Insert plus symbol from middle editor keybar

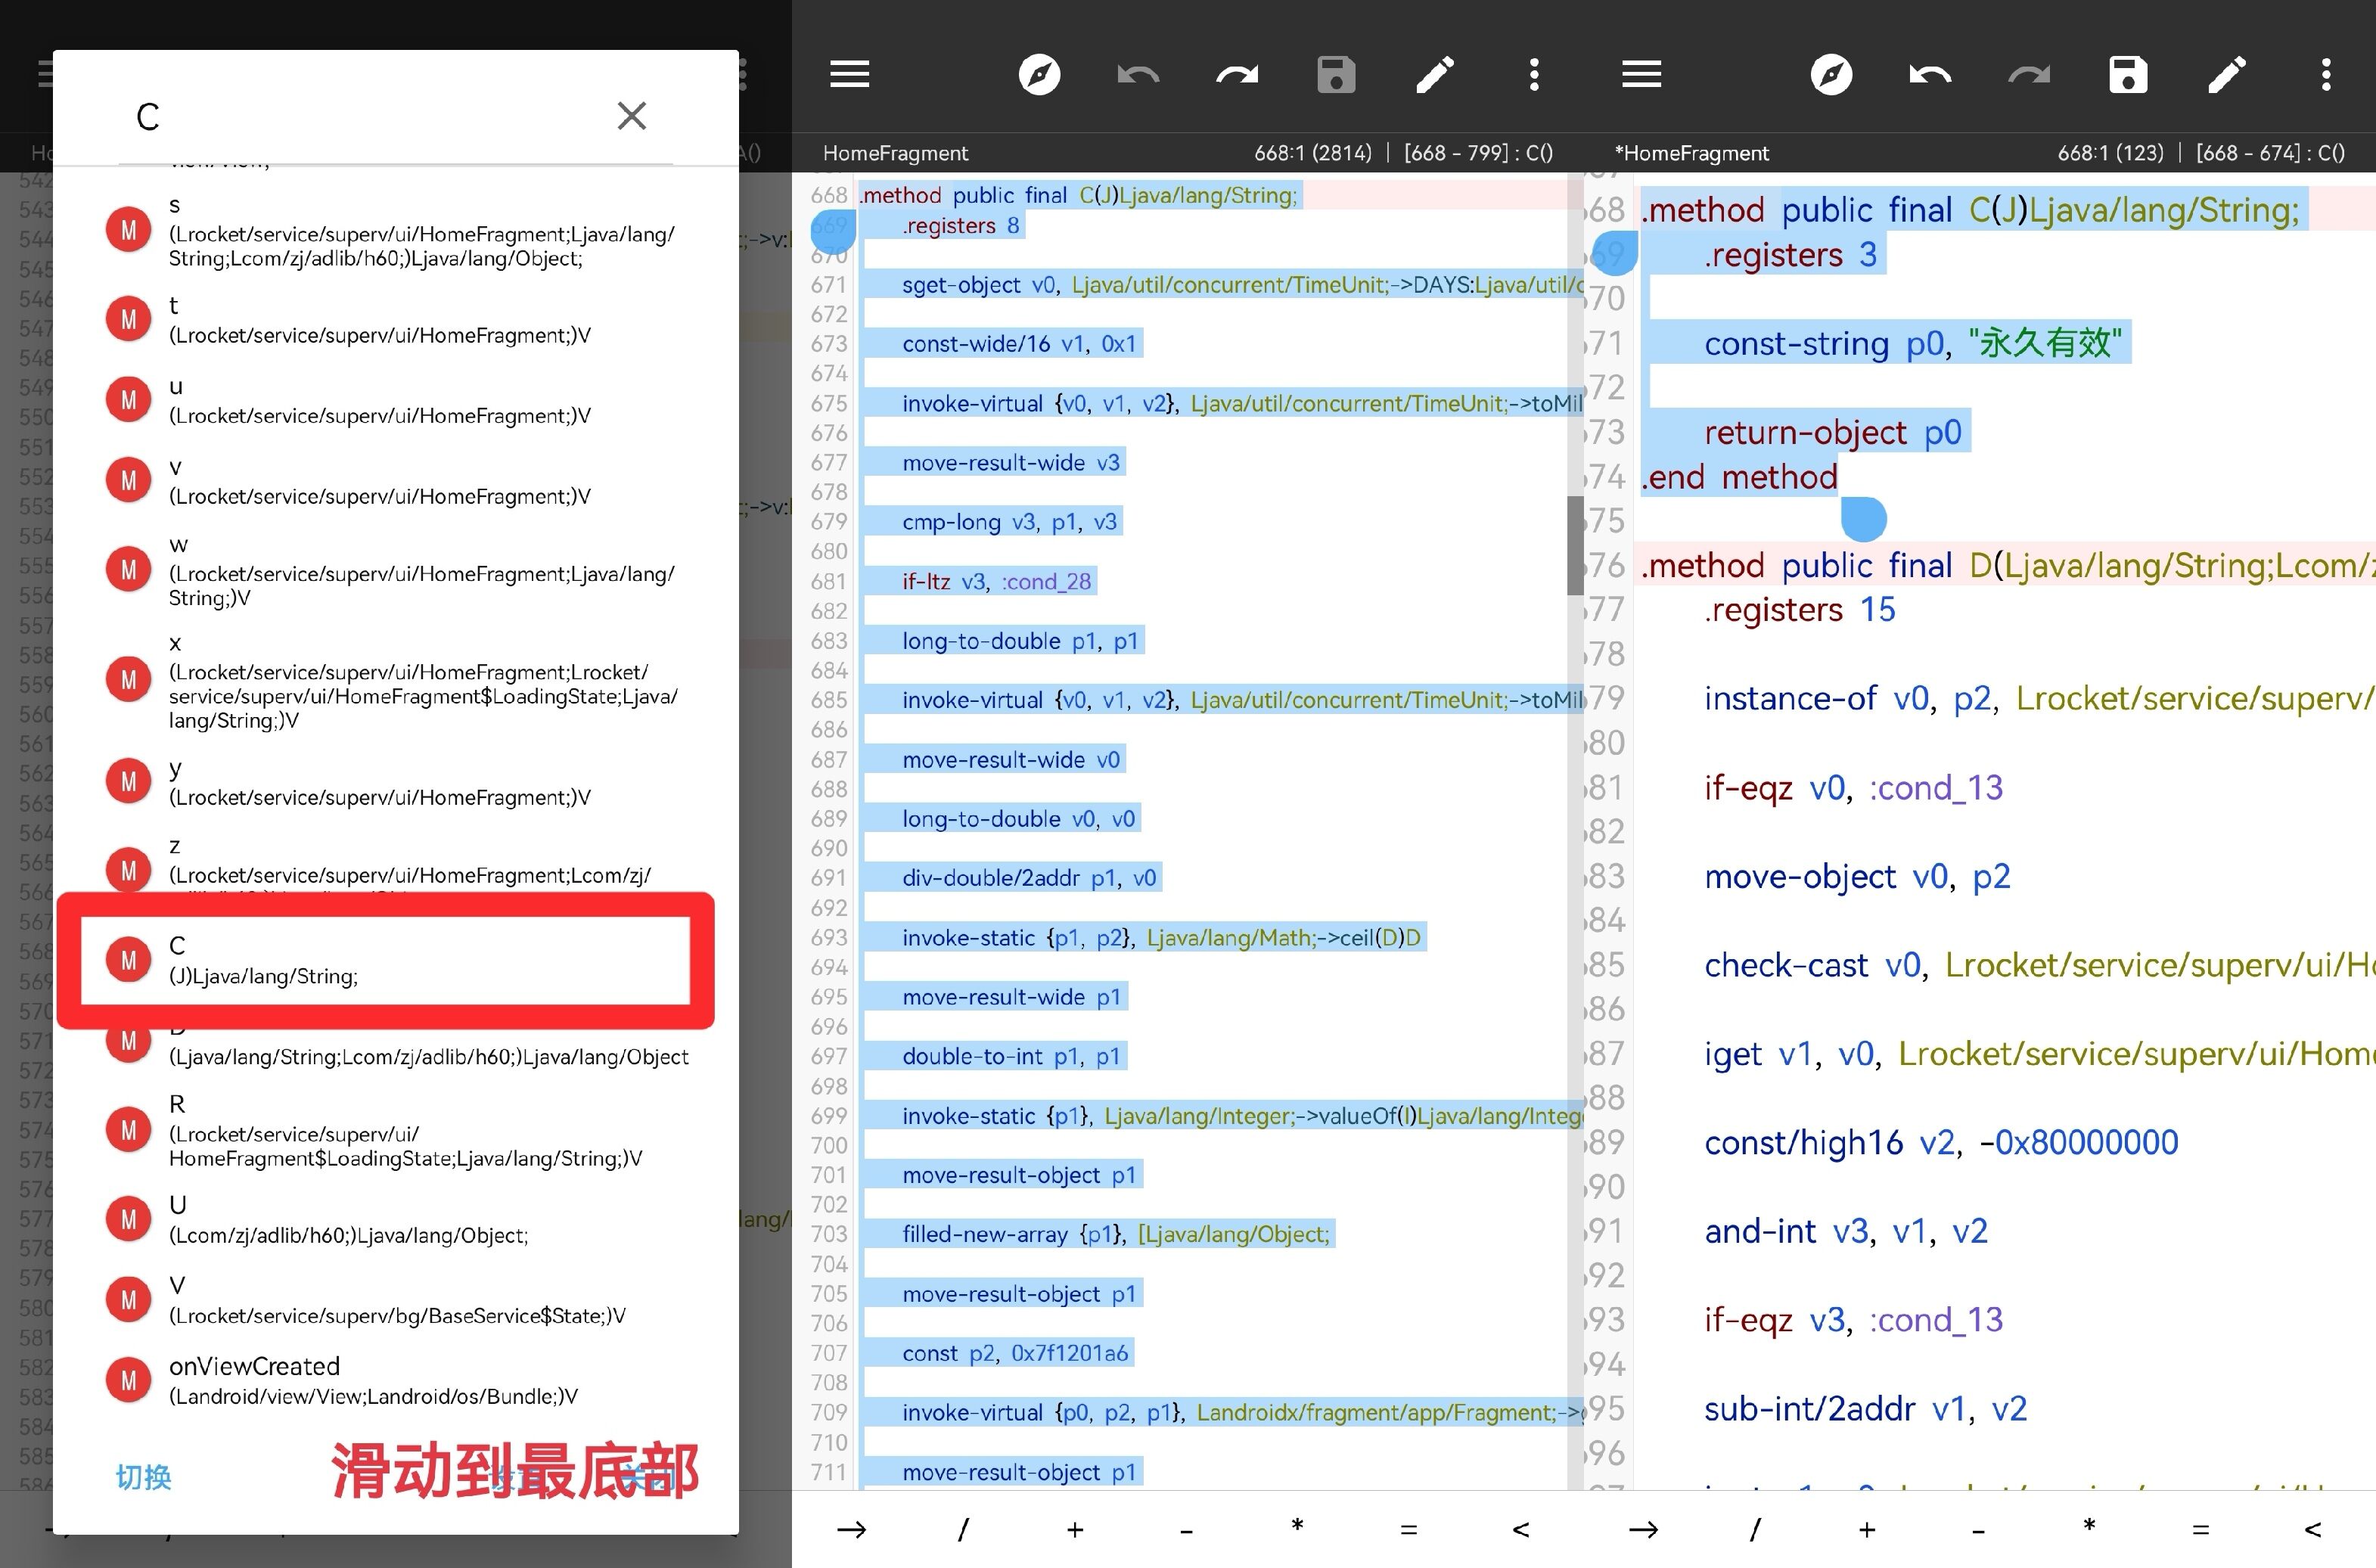click(1075, 1529)
